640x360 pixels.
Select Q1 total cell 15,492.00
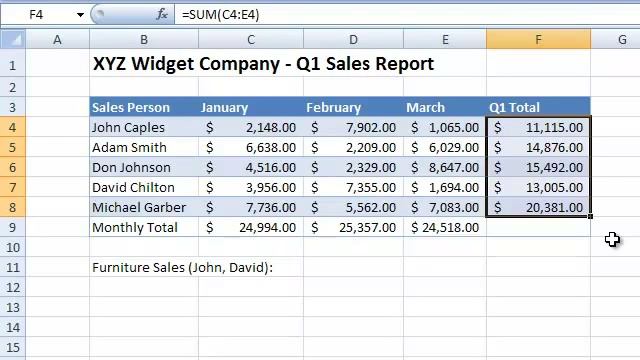tap(538, 167)
